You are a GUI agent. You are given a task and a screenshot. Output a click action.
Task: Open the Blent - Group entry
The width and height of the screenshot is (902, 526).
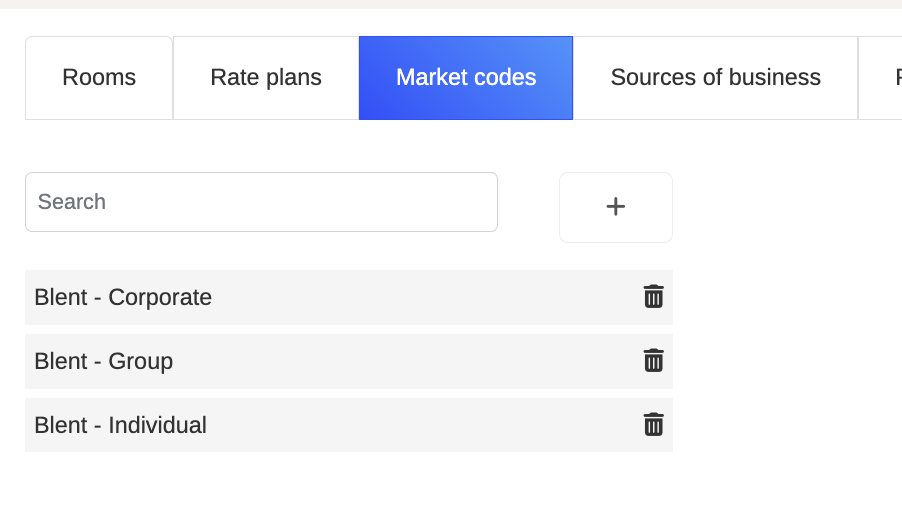point(349,361)
